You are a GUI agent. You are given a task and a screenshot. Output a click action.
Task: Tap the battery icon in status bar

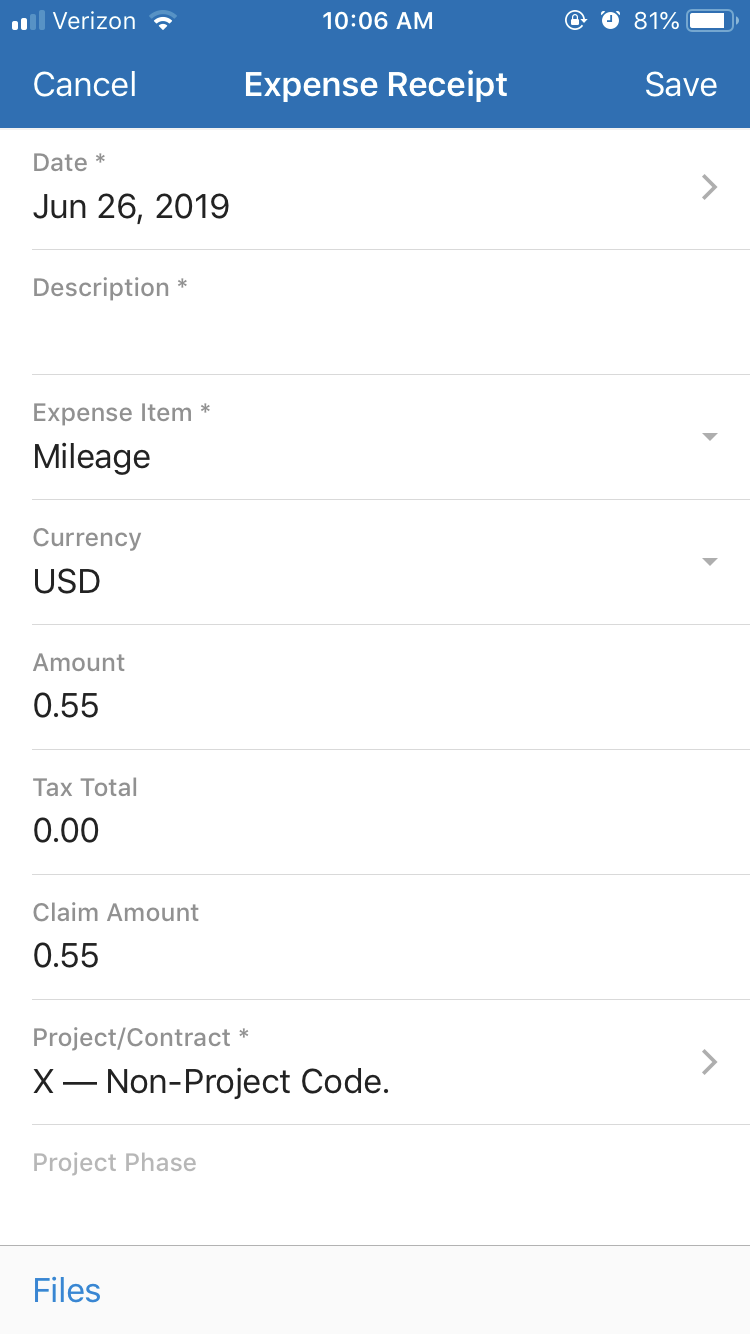coord(711,21)
